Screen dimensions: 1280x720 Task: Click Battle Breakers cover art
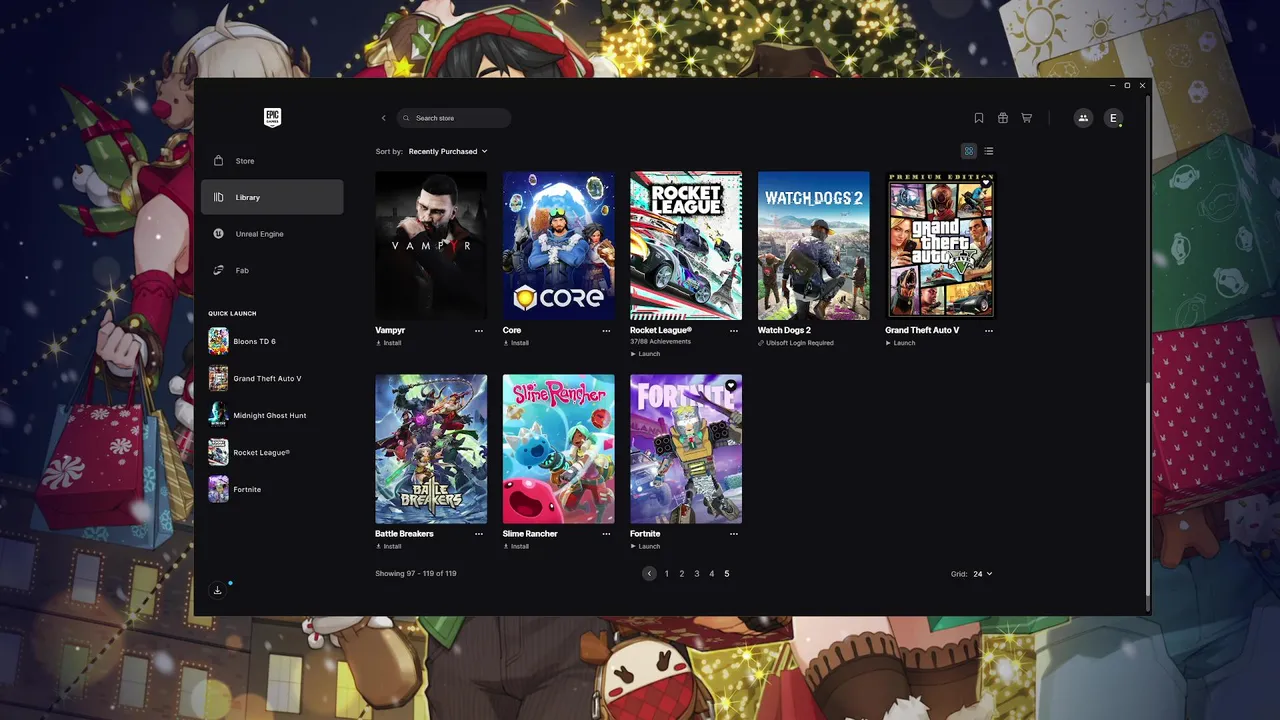point(431,449)
